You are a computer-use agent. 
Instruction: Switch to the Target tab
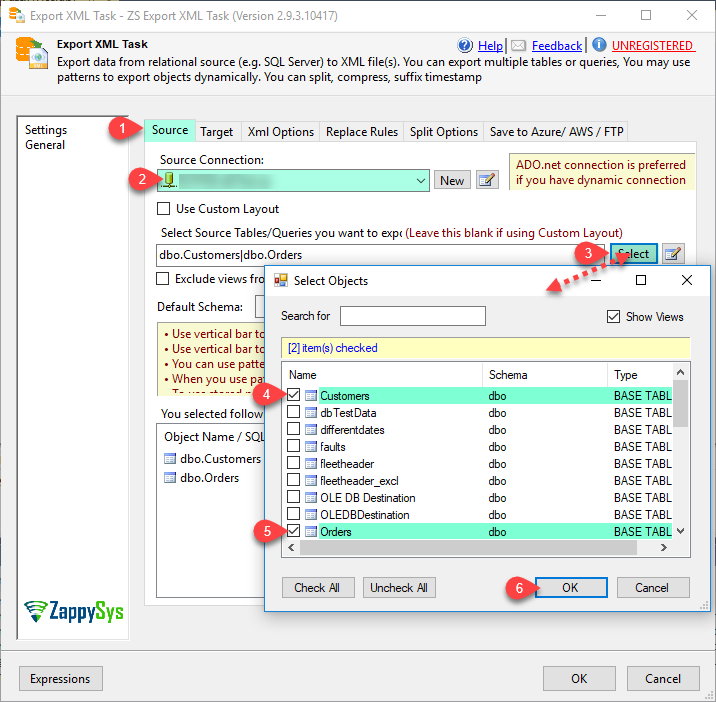click(x=216, y=132)
